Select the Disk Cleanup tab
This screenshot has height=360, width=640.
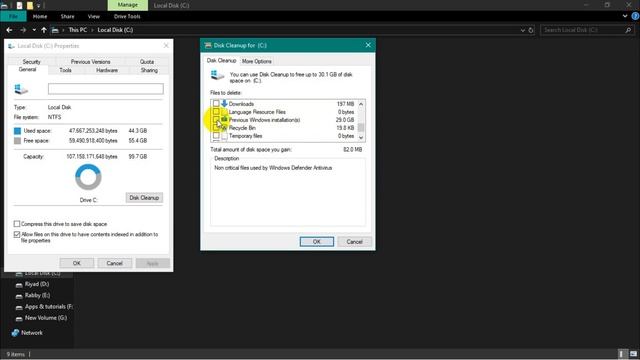(x=221, y=60)
